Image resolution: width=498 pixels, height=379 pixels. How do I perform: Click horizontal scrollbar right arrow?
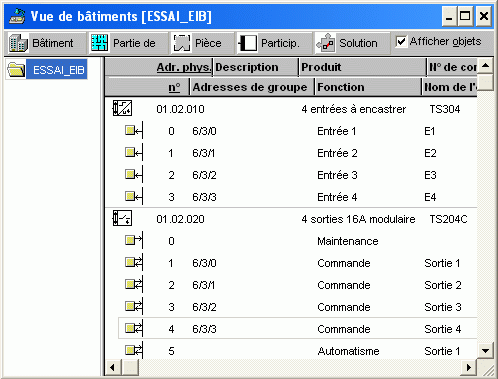[469, 367]
